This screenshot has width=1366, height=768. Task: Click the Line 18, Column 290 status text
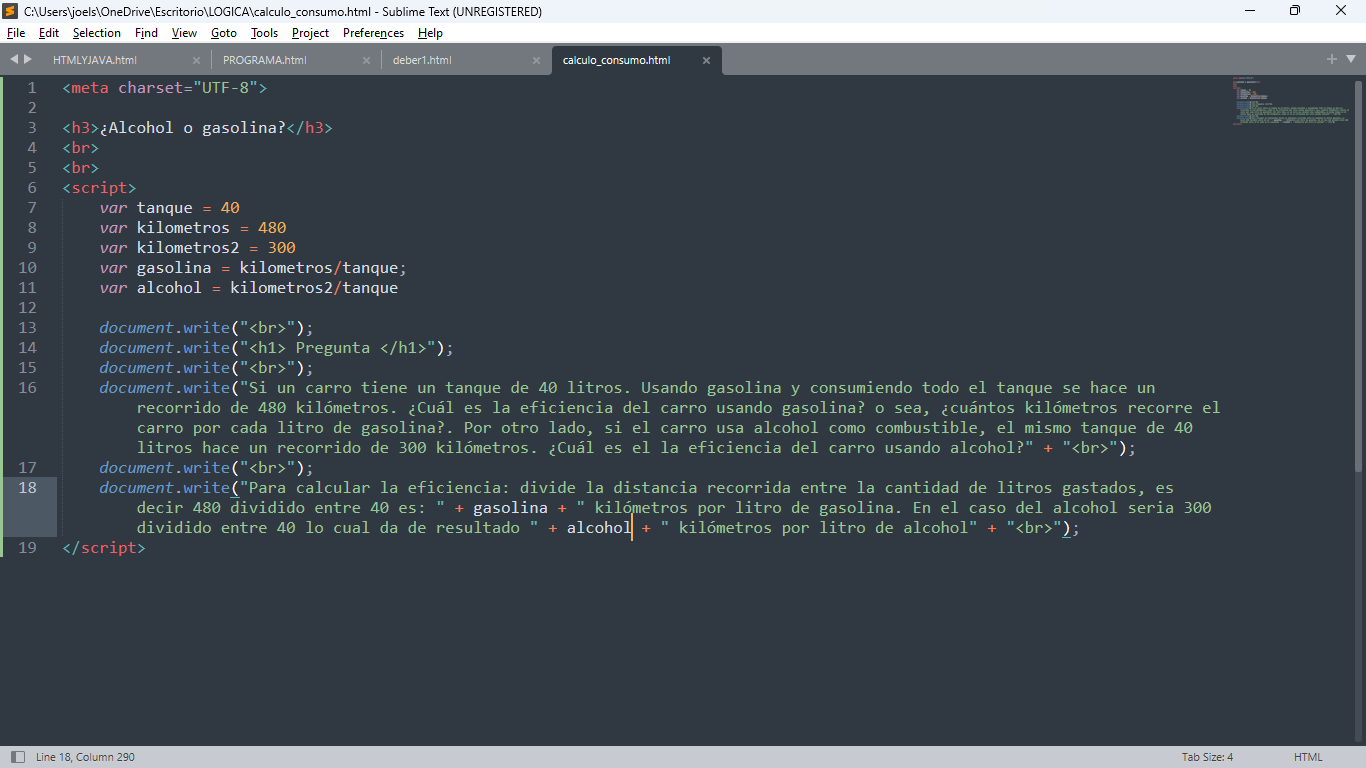85,757
